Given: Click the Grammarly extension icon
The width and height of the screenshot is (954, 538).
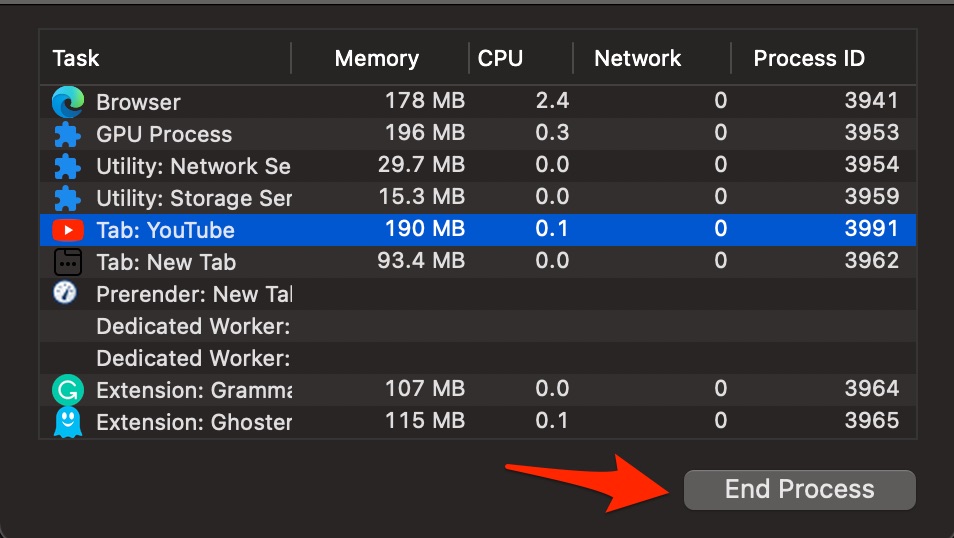Looking at the screenshot, I should (x=68, y=390).
